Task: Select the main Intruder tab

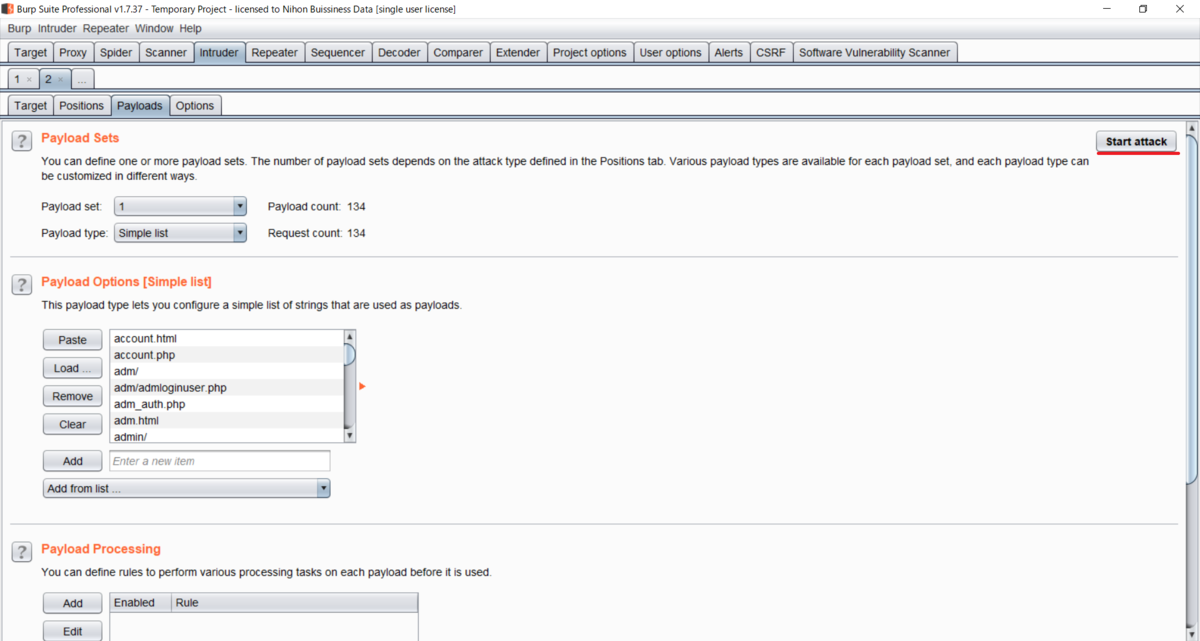Action: pyautogui.click(x=219, y=52)
